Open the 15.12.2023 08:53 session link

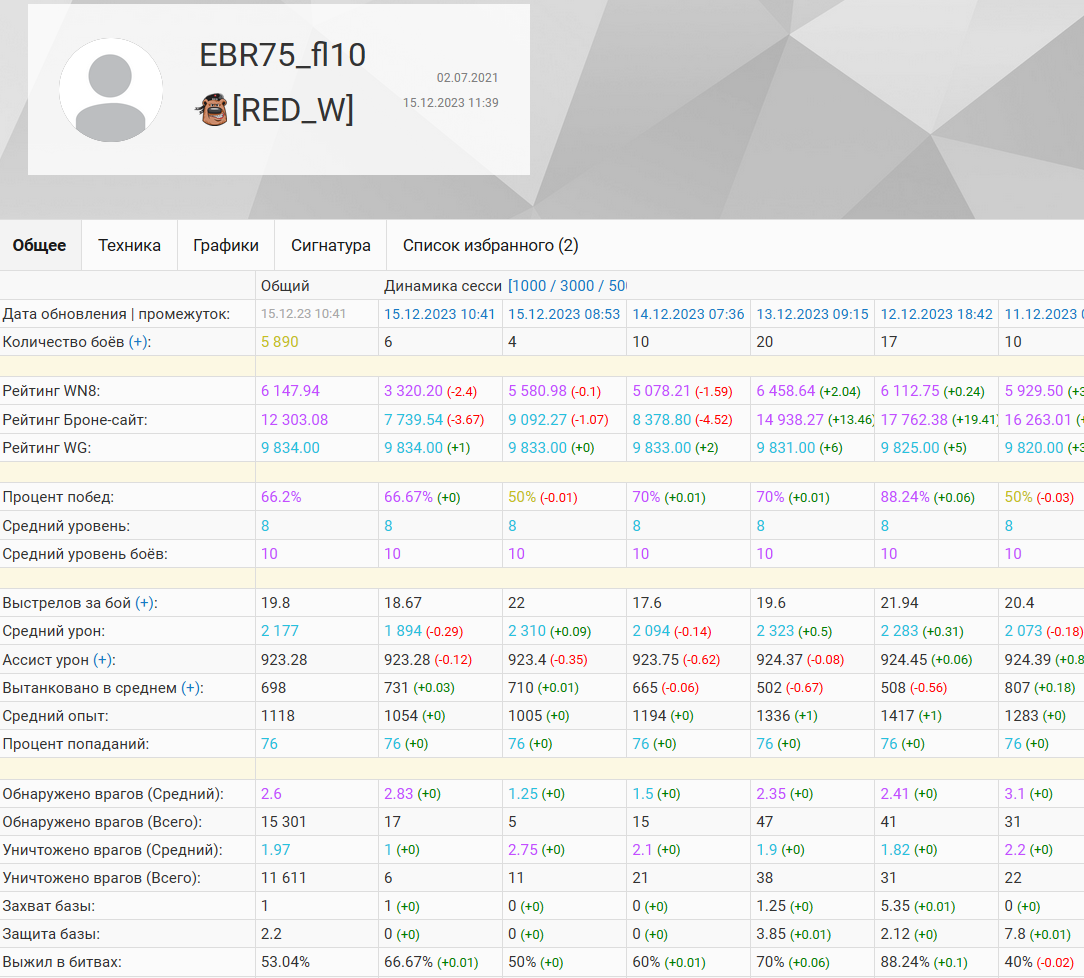click(x=564, y=314)
